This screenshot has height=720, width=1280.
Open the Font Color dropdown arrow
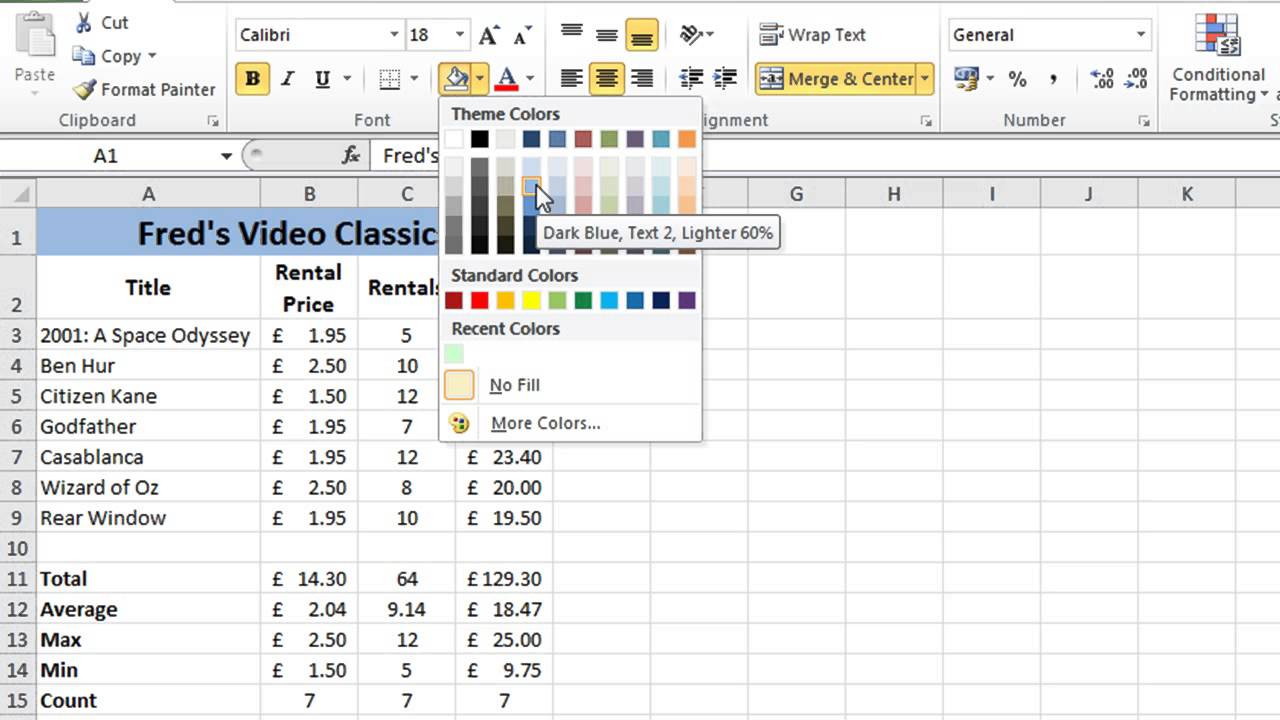530,78
